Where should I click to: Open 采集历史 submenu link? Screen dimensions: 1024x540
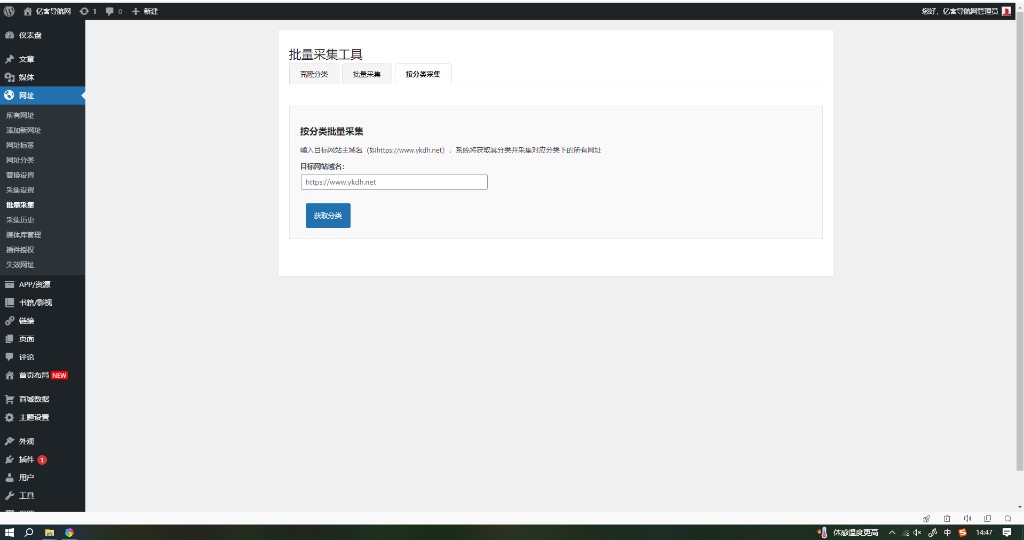(21, 219)
